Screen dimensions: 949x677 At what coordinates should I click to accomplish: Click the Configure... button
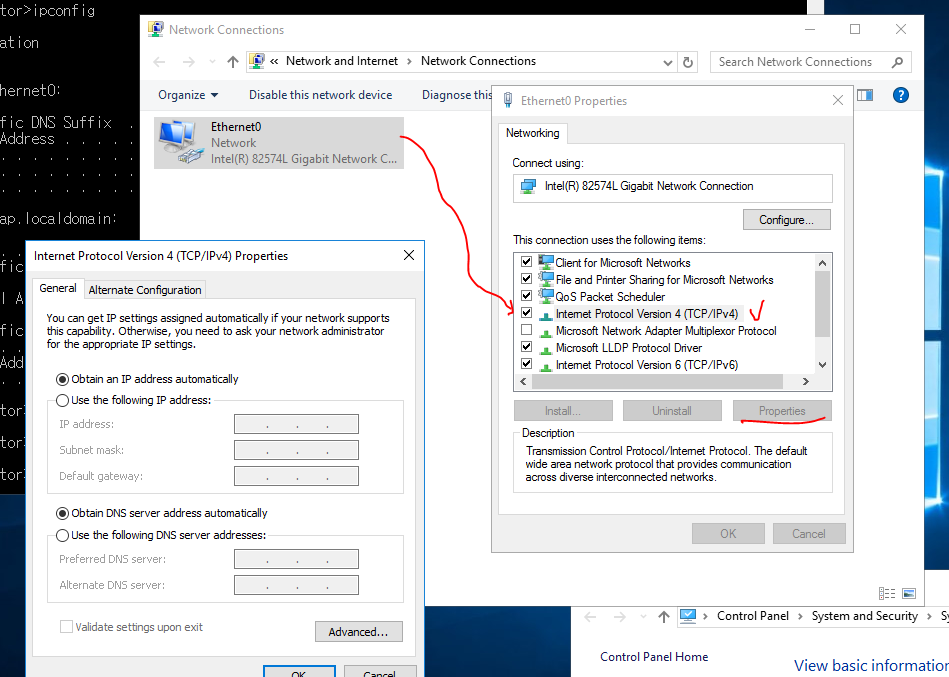click(786, 220)
